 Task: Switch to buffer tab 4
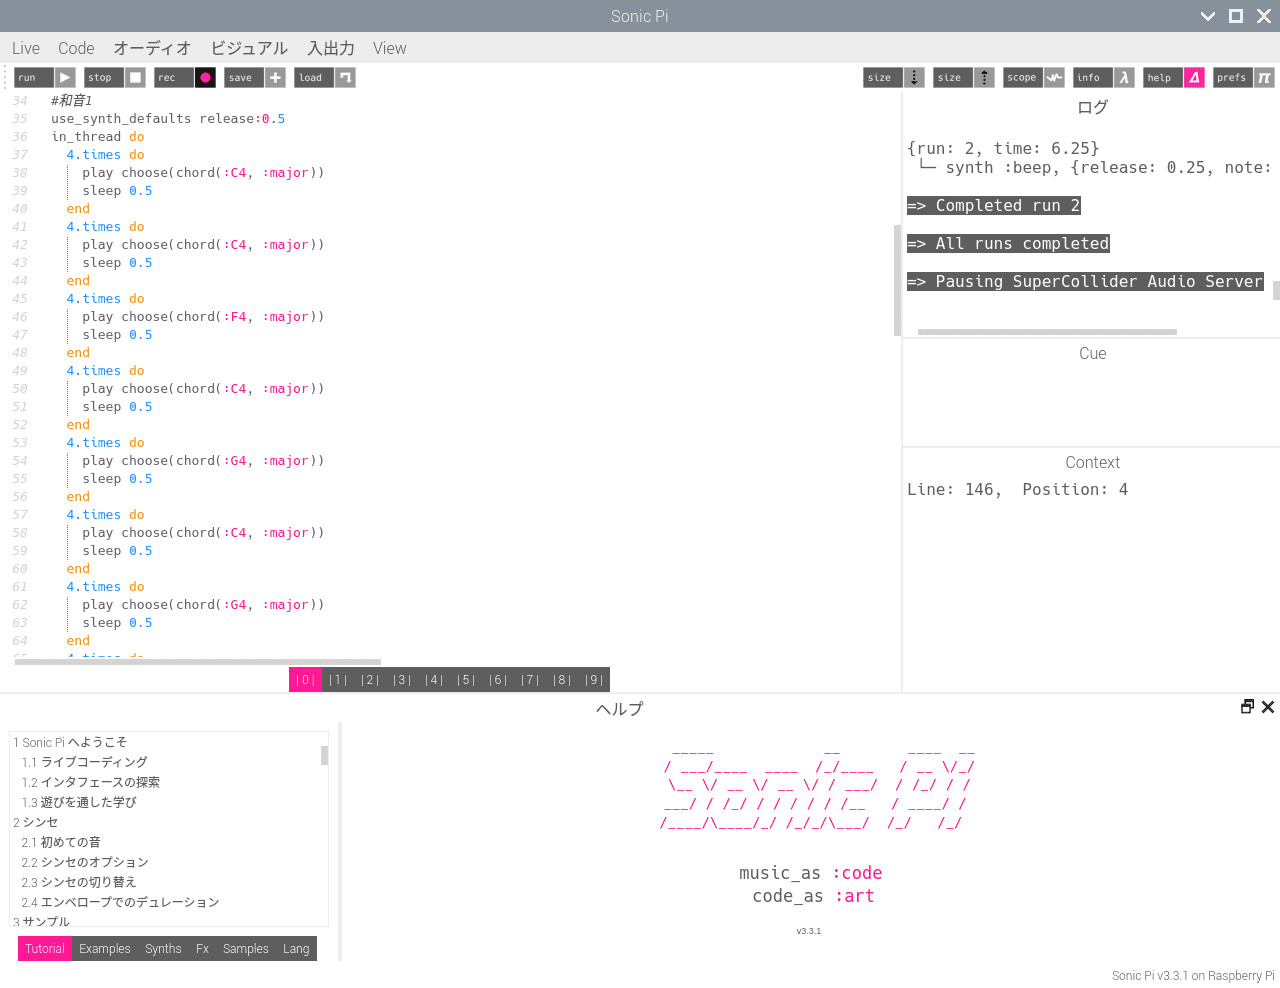coord(434,680)
